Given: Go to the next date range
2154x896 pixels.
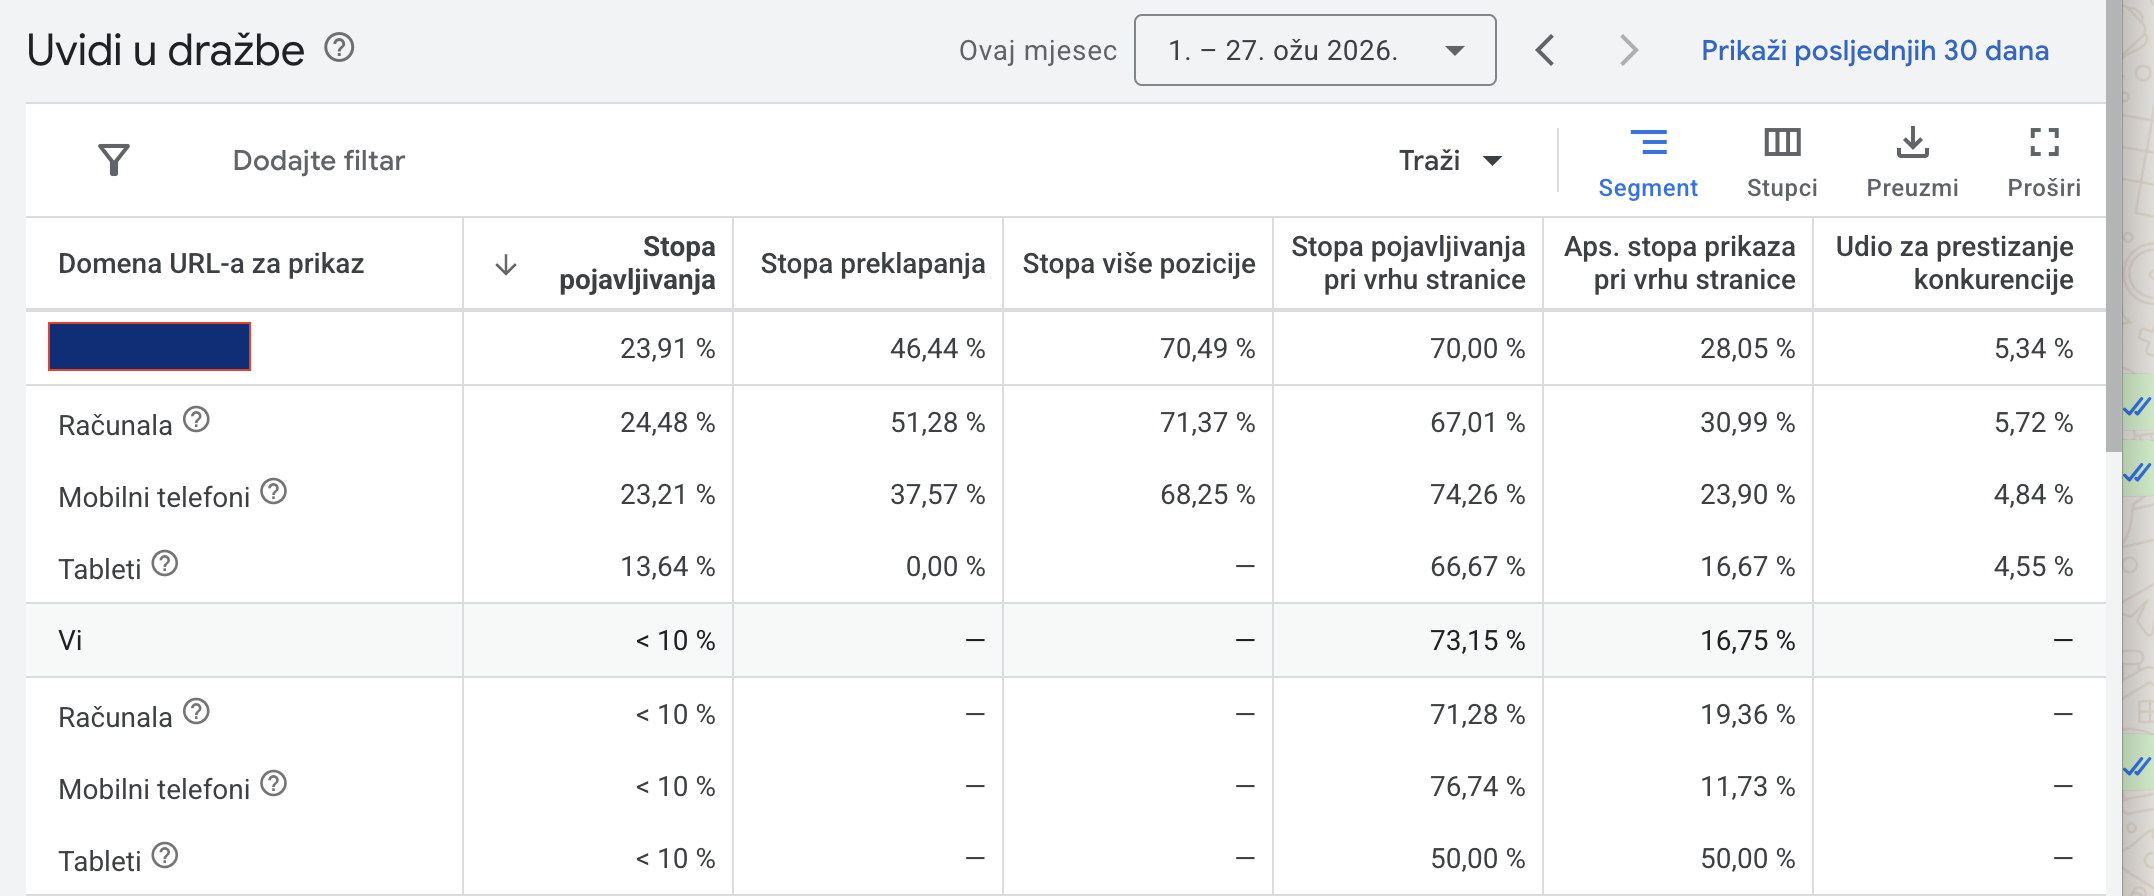Looking at the screenshot, I should pos(1629,50).
